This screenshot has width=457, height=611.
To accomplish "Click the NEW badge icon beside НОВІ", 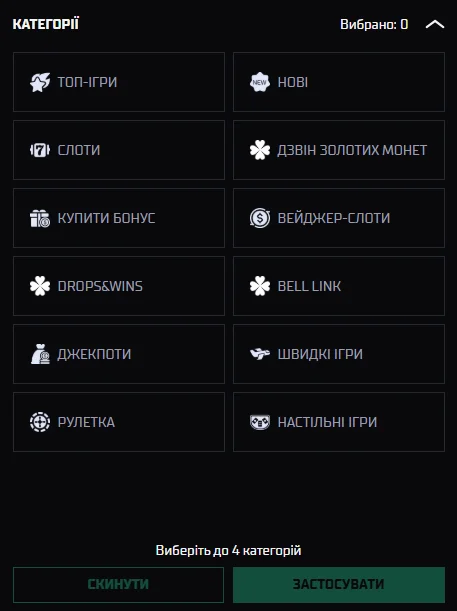I will point(260,82).
